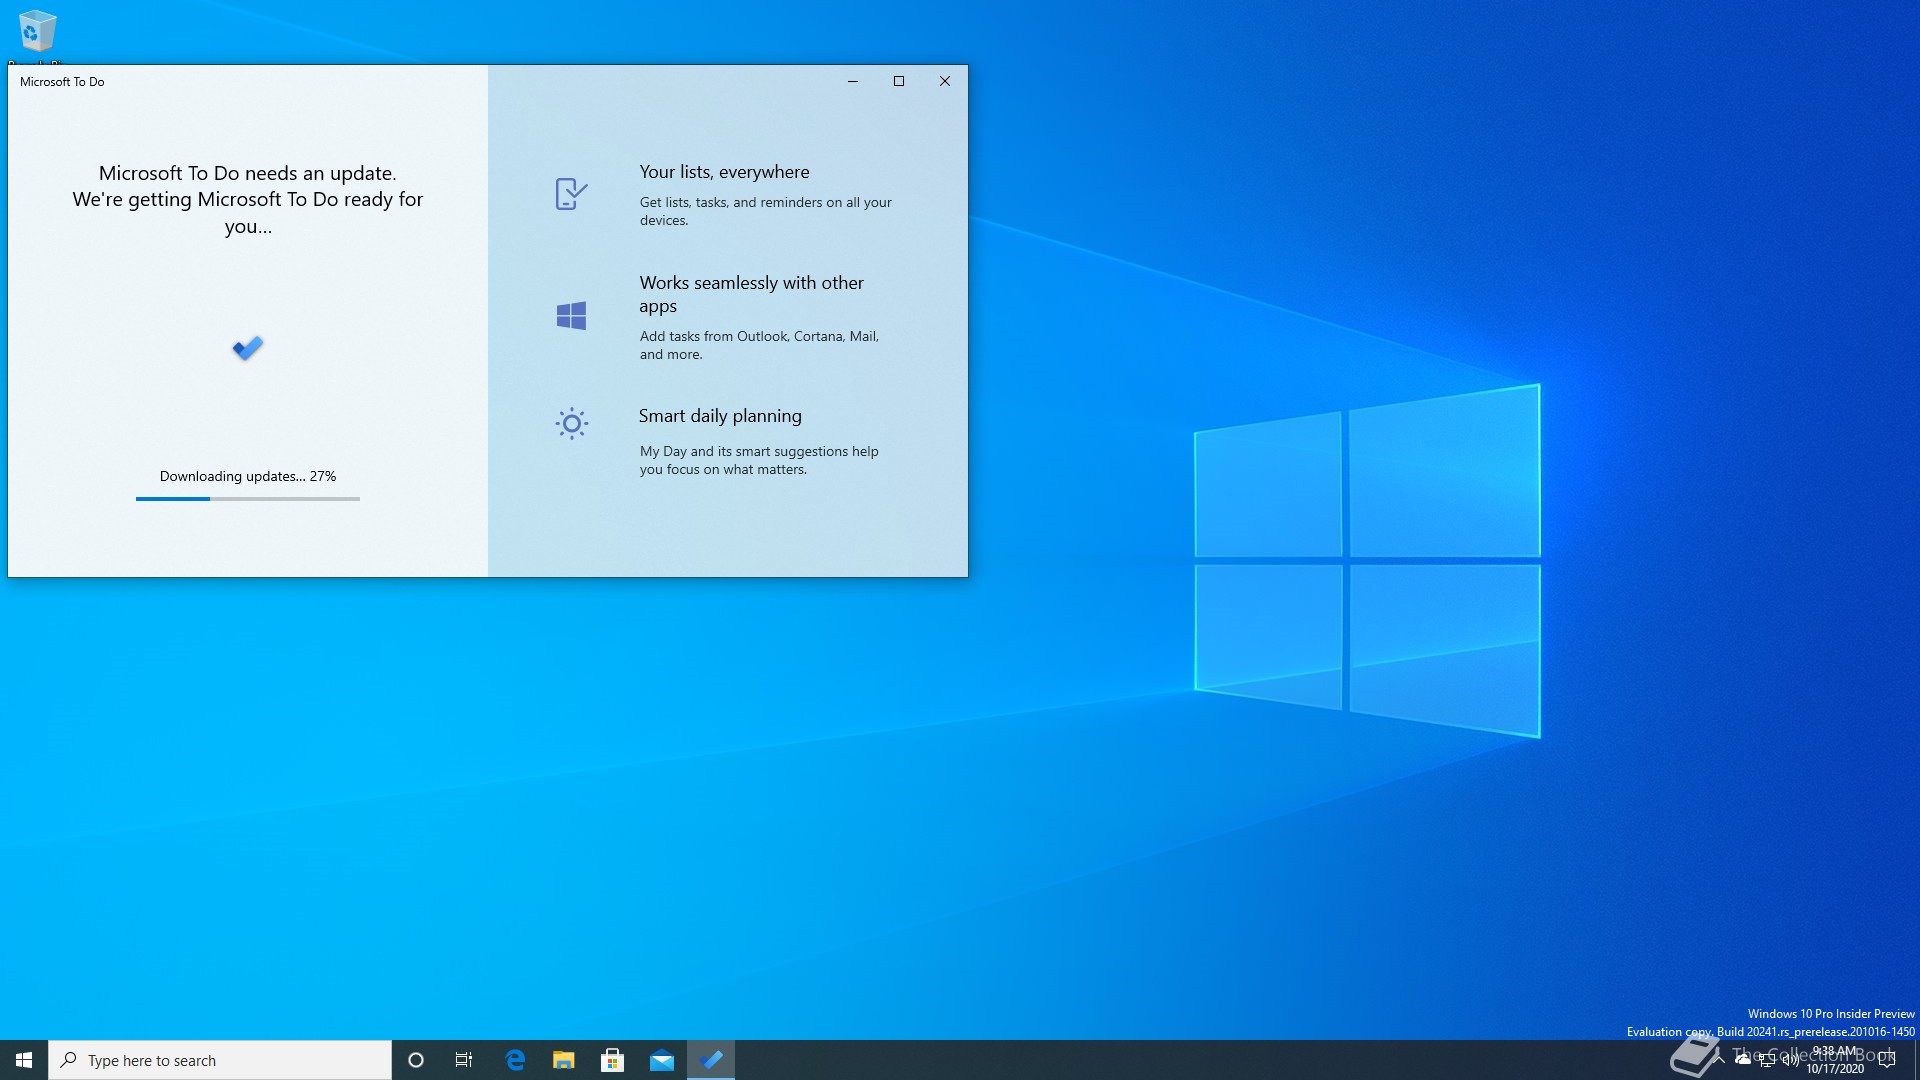The image size is (1920, 1080).
Task: Maximize the Microsoft To Do window
Action: coord(899,81)
